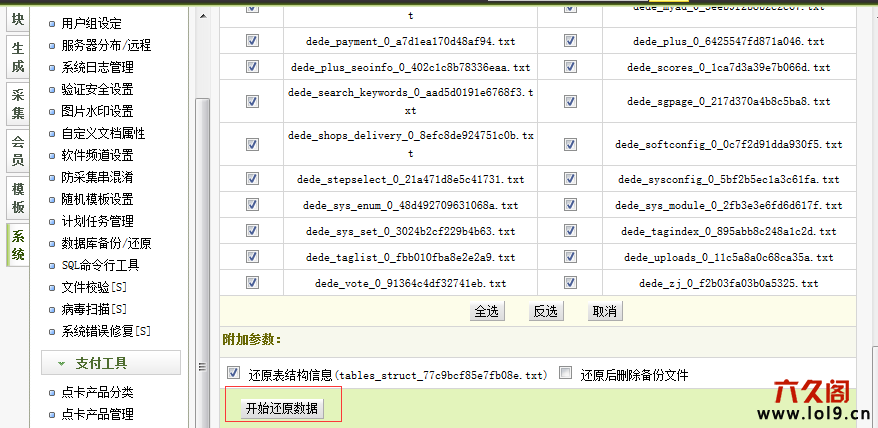
Task: Uncheck the dede_sysconfig file checkbox
Action: click(x=570, y=179)
